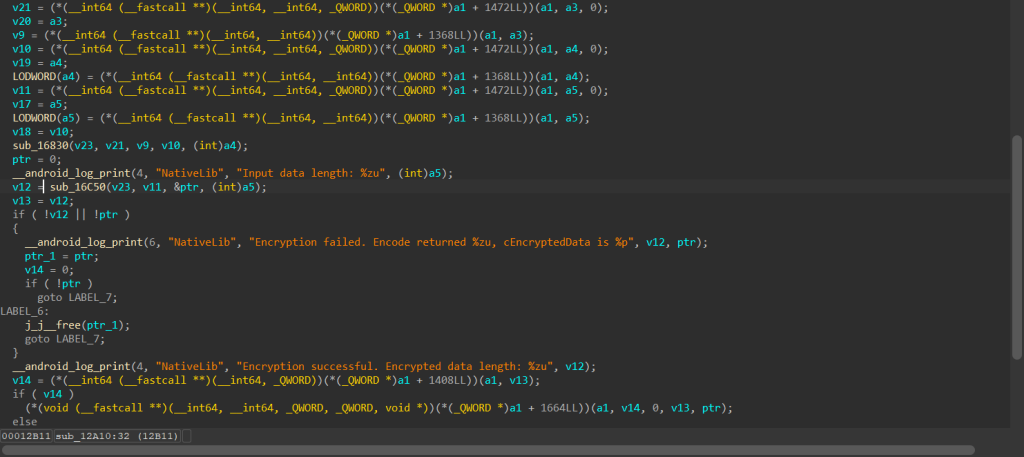This screenshot has width=1024, height=457.
Task: Click the line "v19 = a4;"
Action: coord(40,63)
